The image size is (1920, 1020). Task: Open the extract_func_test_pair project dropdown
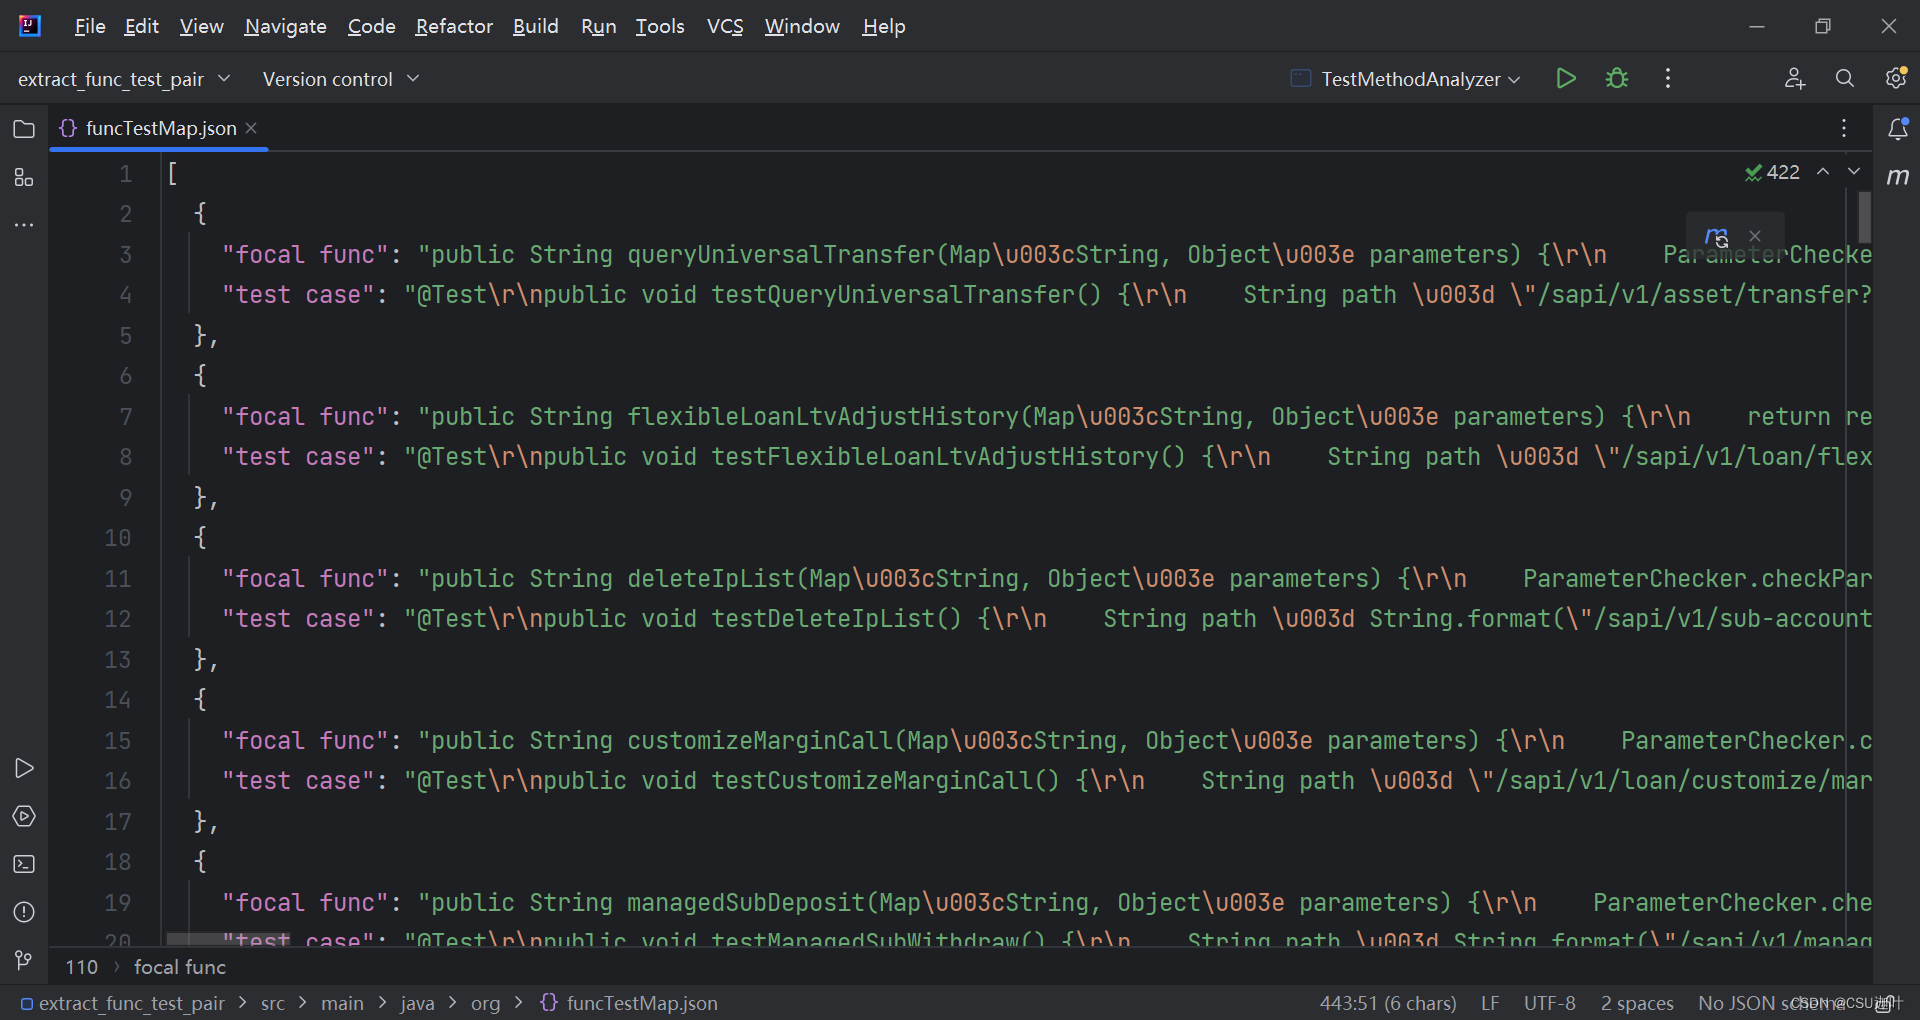(x=124, y=78)
